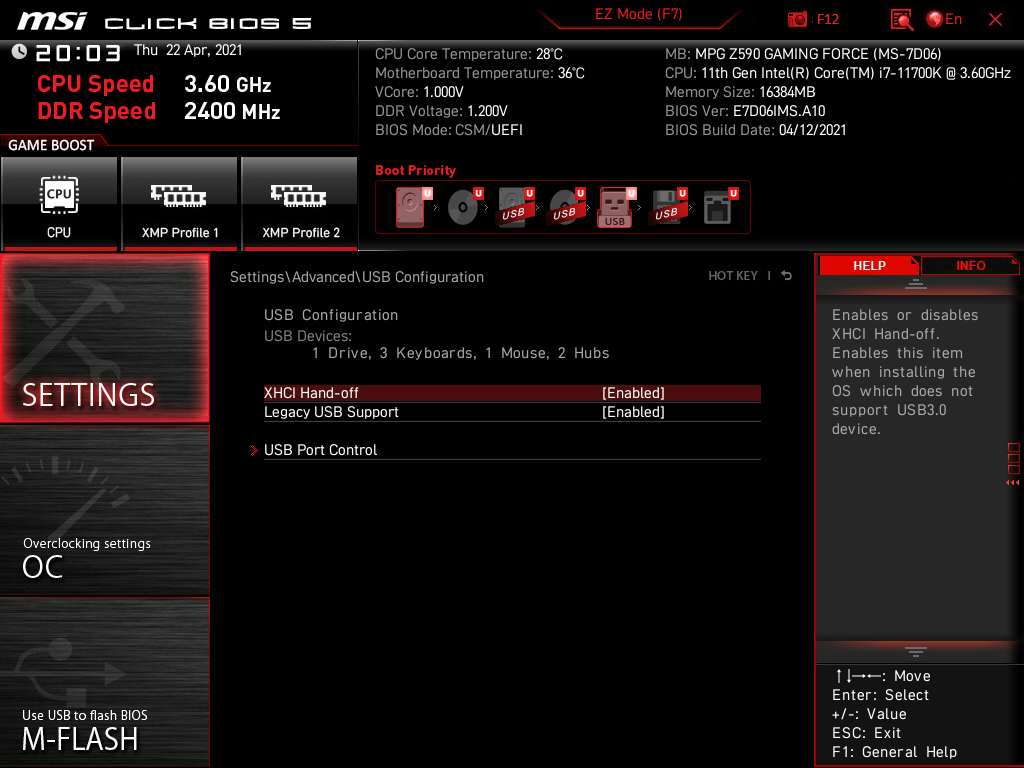Select the USB CD/DVD boot device icon
1024x768 pixels.
(567, 207)
